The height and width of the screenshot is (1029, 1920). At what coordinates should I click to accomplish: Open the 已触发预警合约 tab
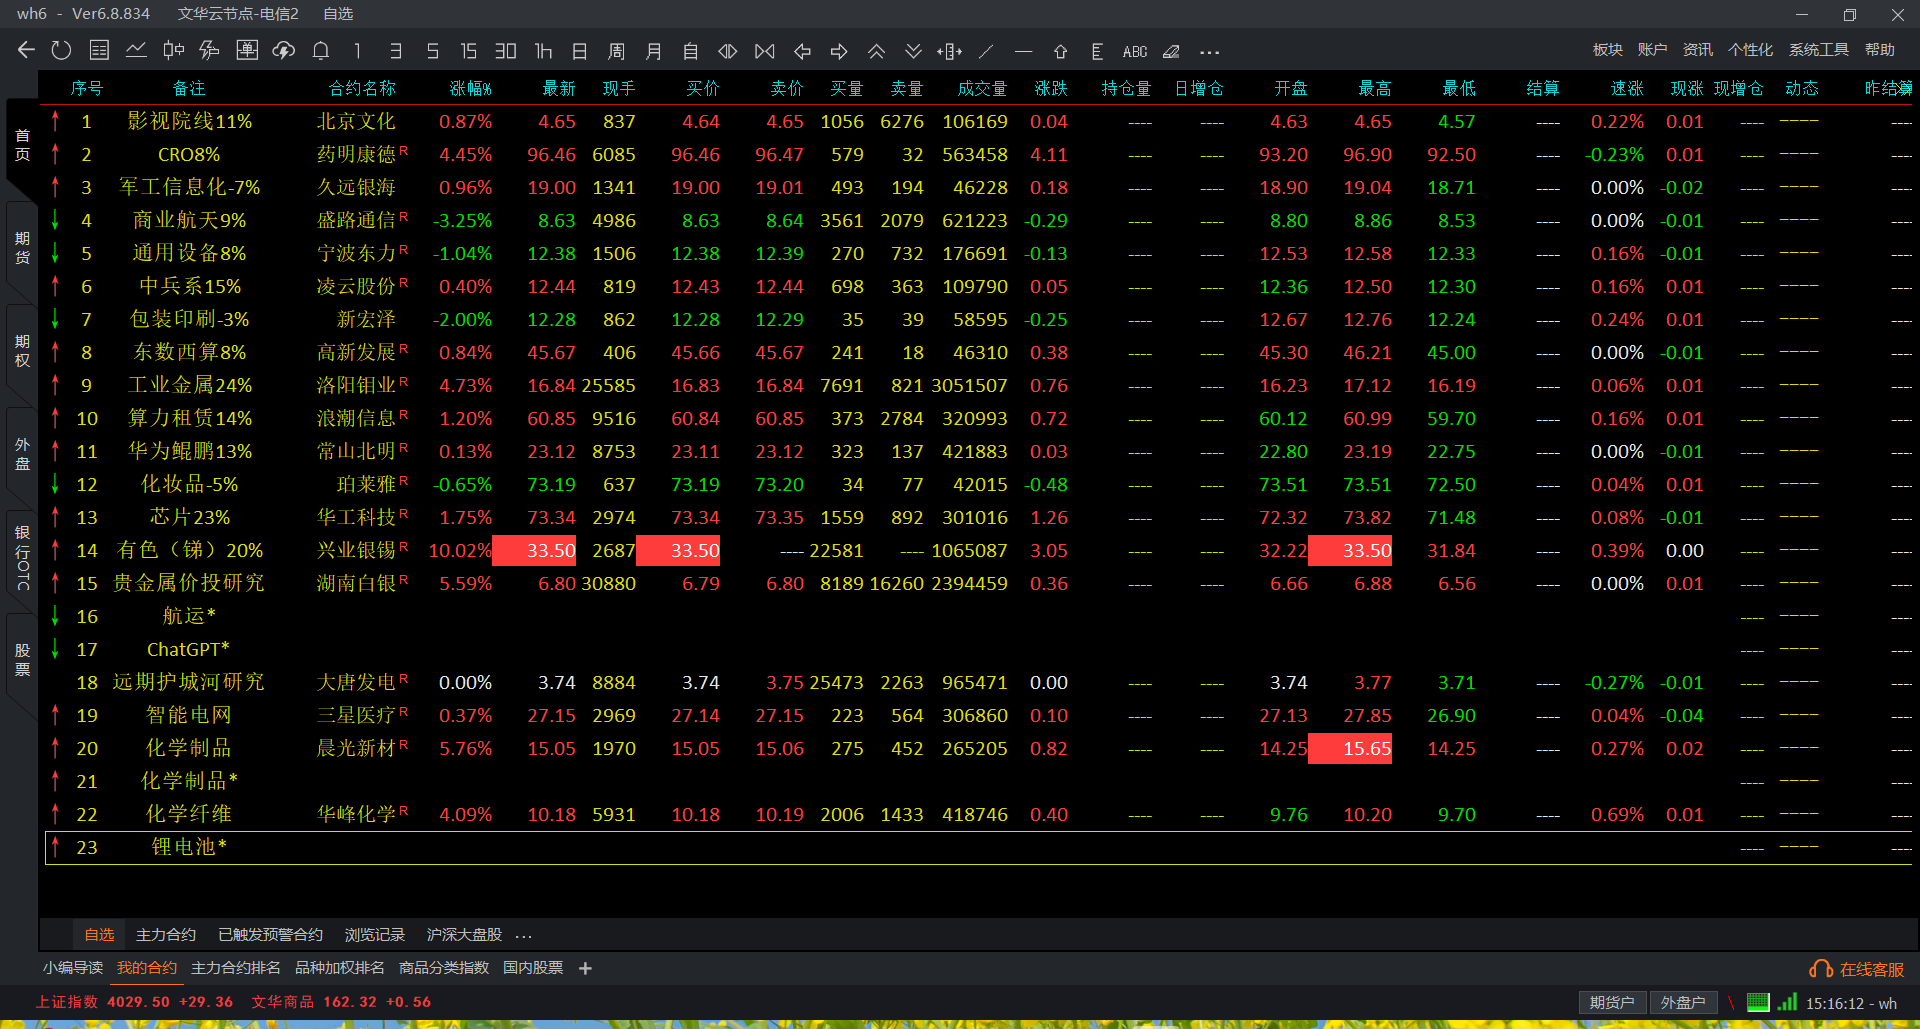(270, 935)
